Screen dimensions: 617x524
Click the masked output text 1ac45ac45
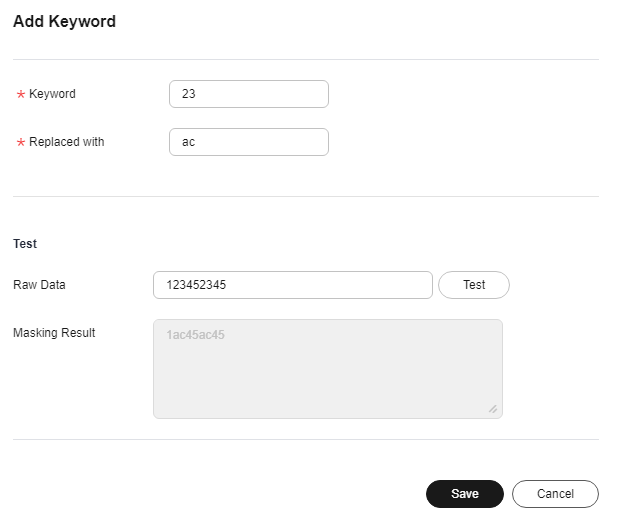click(195, 335)
